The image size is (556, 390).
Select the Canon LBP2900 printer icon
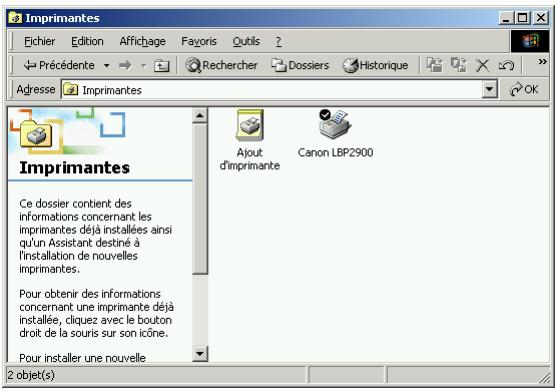click(x=335, y=124)
